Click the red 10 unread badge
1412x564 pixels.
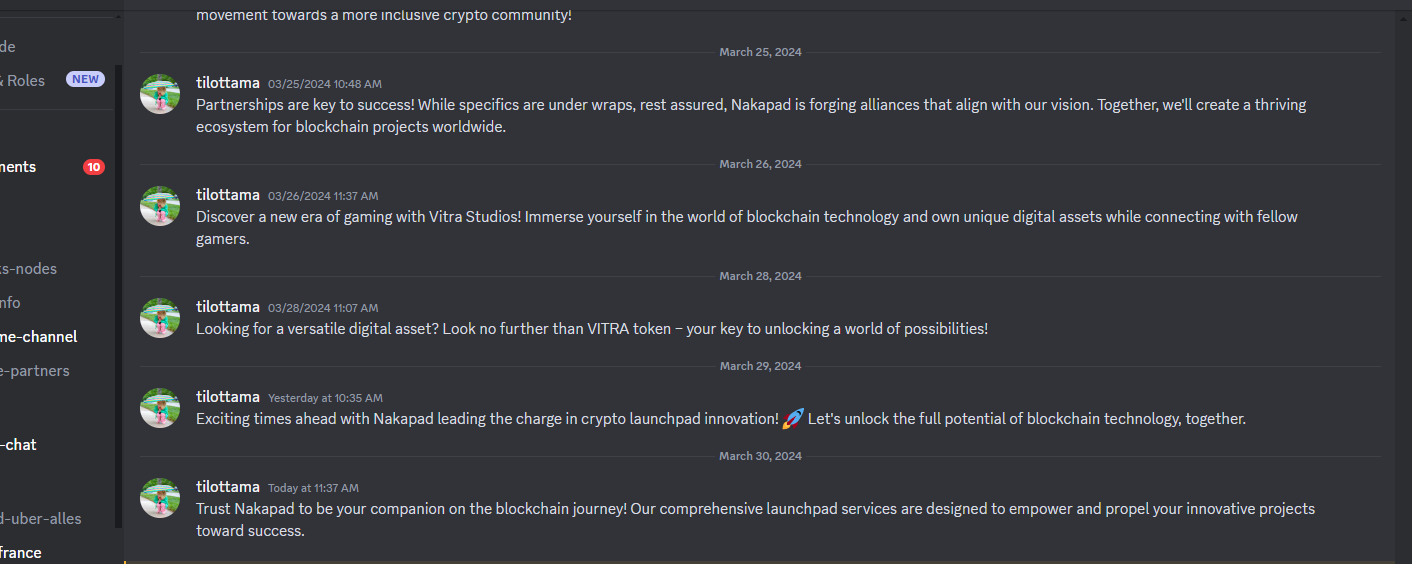[94, 167]
